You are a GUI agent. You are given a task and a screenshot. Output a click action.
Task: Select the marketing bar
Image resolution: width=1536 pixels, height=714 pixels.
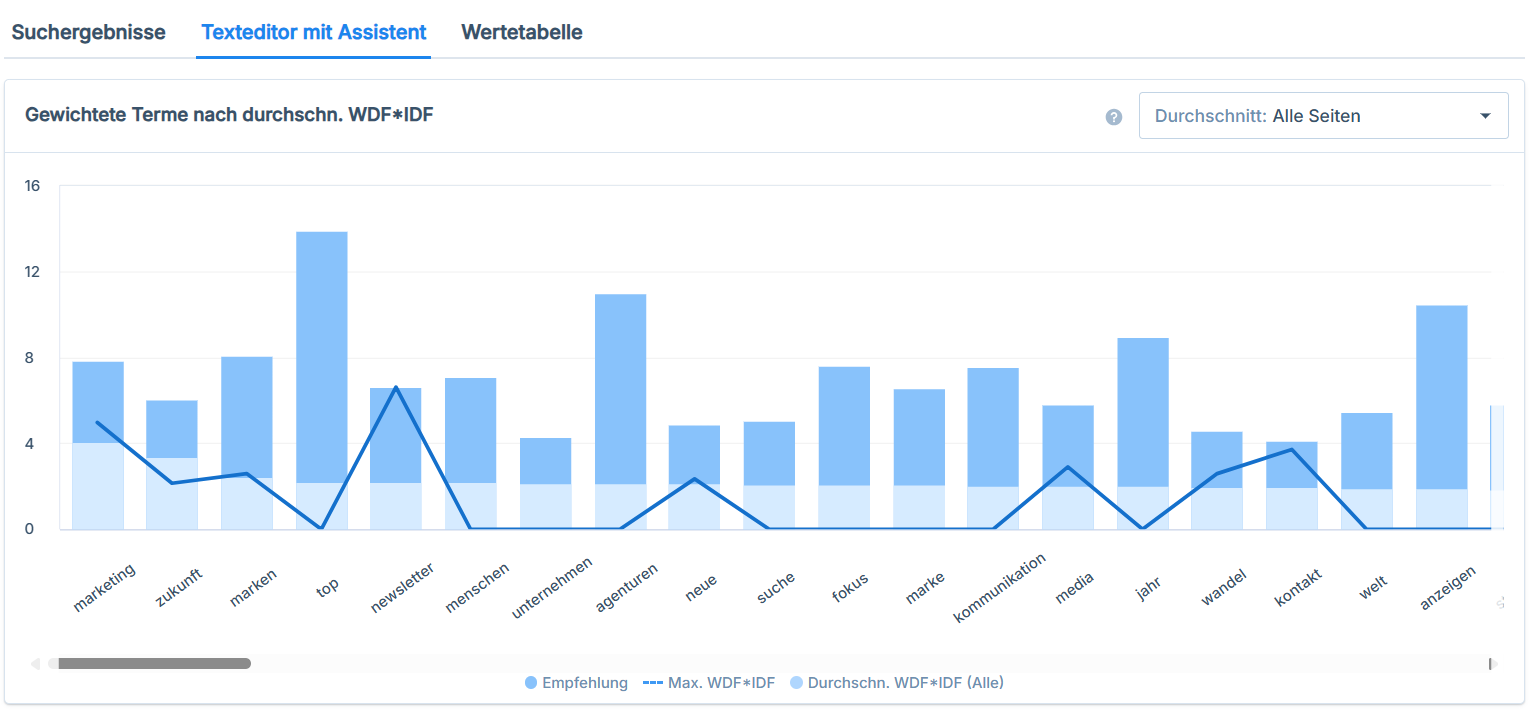pos(98,400)
